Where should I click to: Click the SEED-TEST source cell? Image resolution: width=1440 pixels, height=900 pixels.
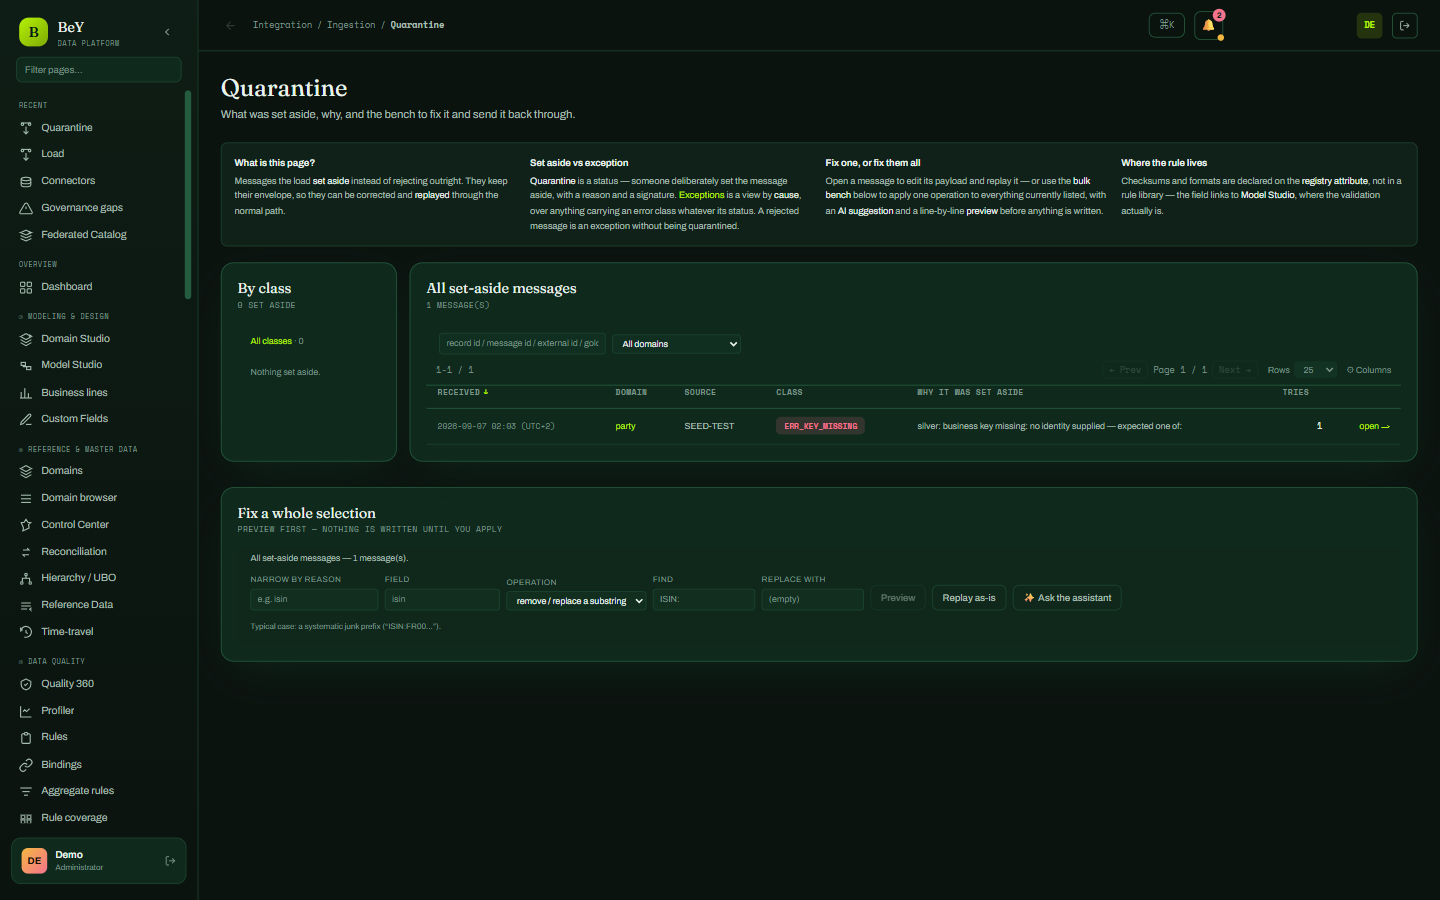[709, 426]
